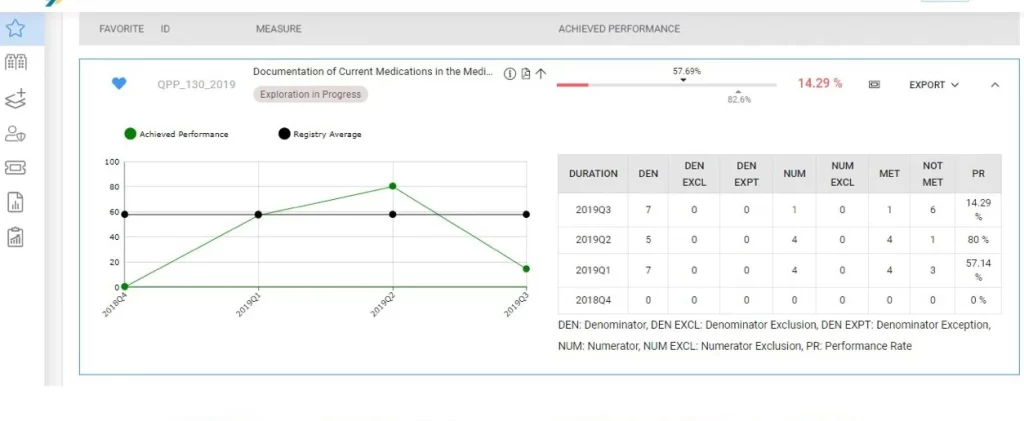Click the 57.14 % performance rate cell
The width and height of the screenshot is (1024, 421).
point(978,270)
